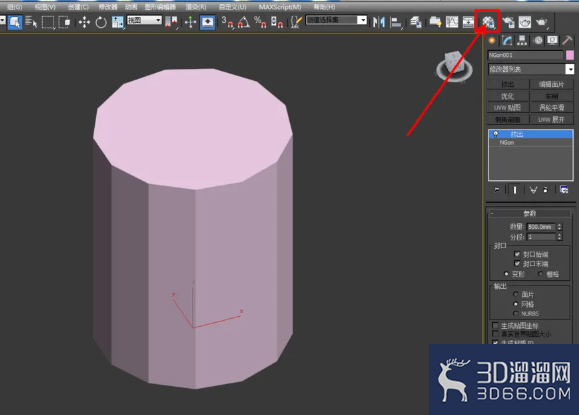Viewport: 579px width, 415px height.
Task: Toggle the Spinner Snap icon
Action: [277, 22]
